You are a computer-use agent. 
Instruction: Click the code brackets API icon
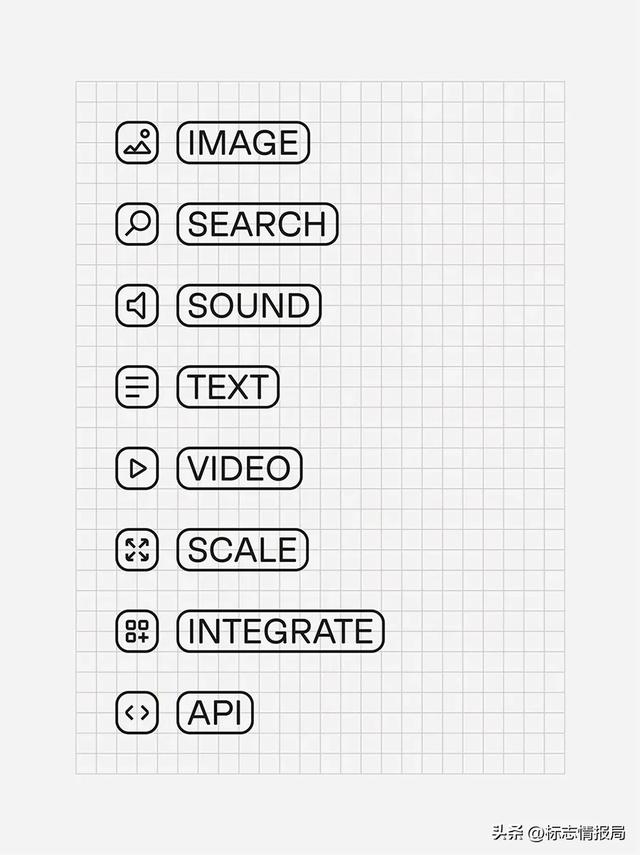coord(137,713)
